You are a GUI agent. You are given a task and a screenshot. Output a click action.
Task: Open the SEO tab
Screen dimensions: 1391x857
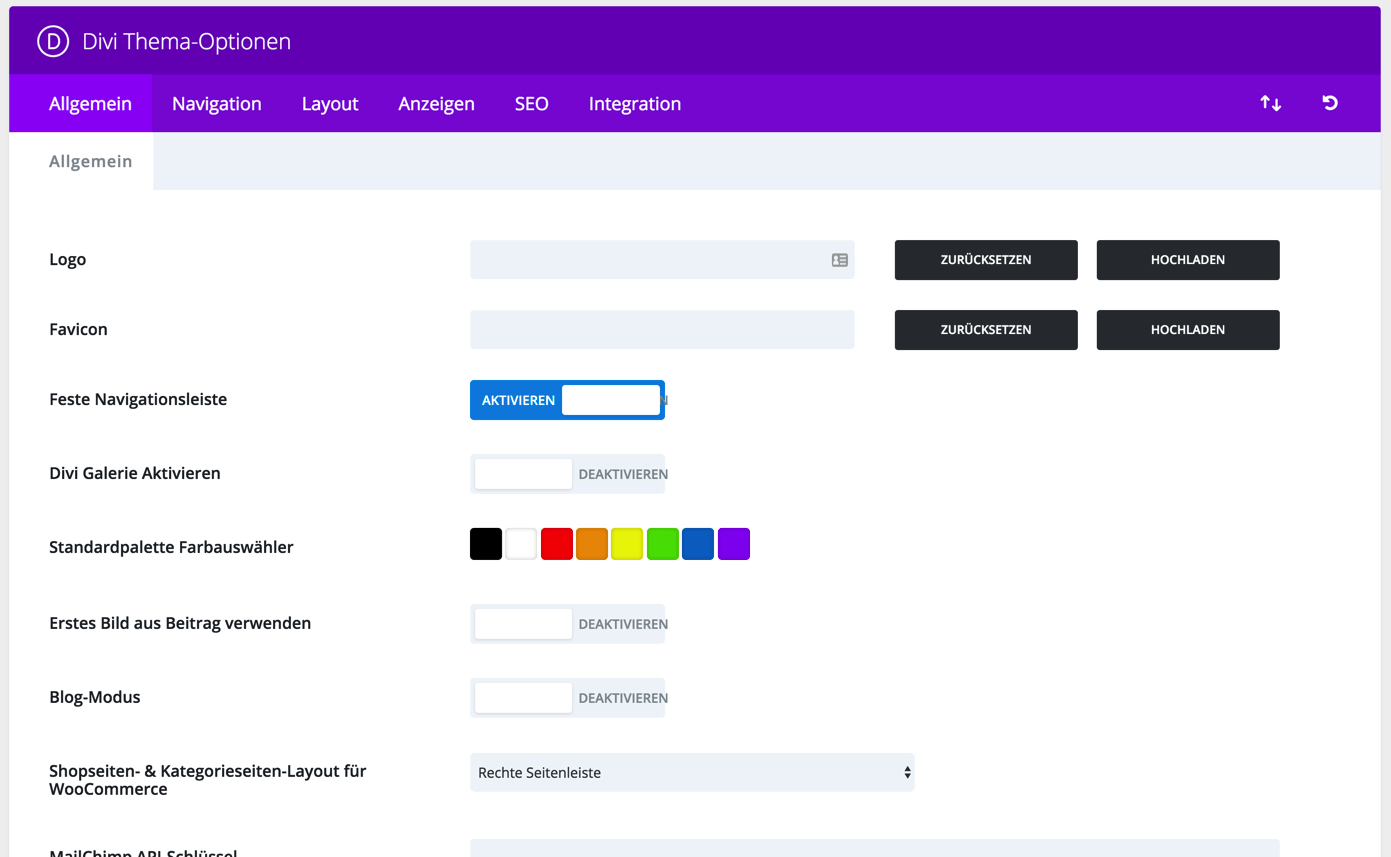531,103
